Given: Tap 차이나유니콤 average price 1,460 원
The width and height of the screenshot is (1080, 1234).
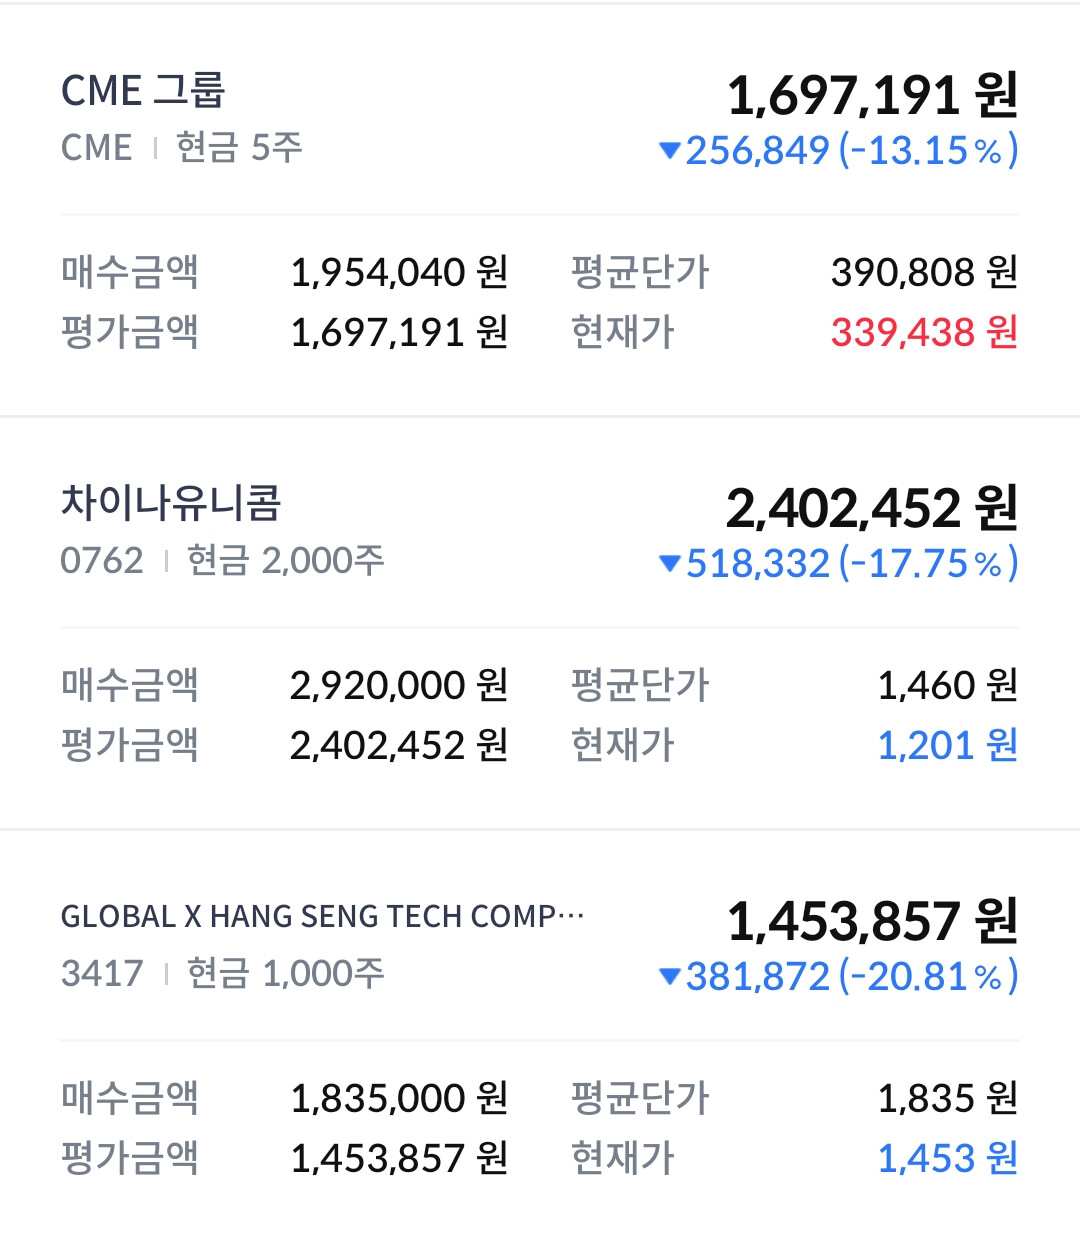Looking at the screenshot, I should (947, 685).
